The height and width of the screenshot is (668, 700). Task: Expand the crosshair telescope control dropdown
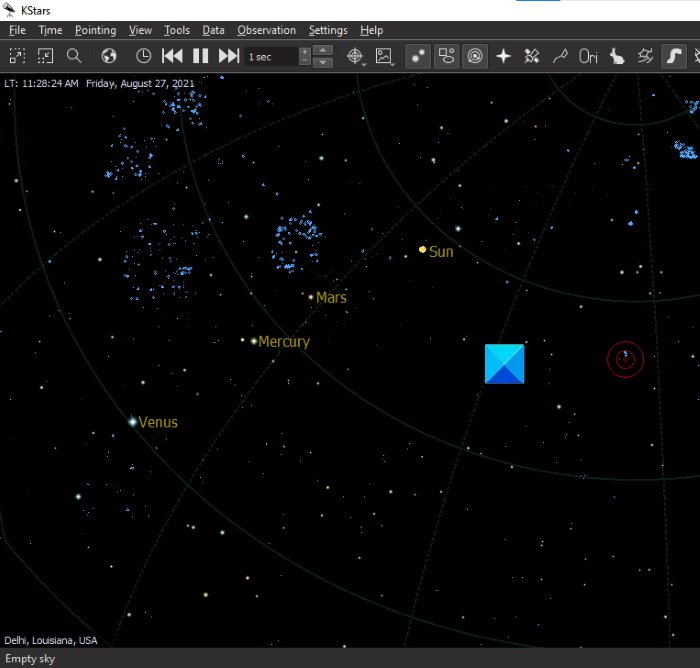[355, 56]
